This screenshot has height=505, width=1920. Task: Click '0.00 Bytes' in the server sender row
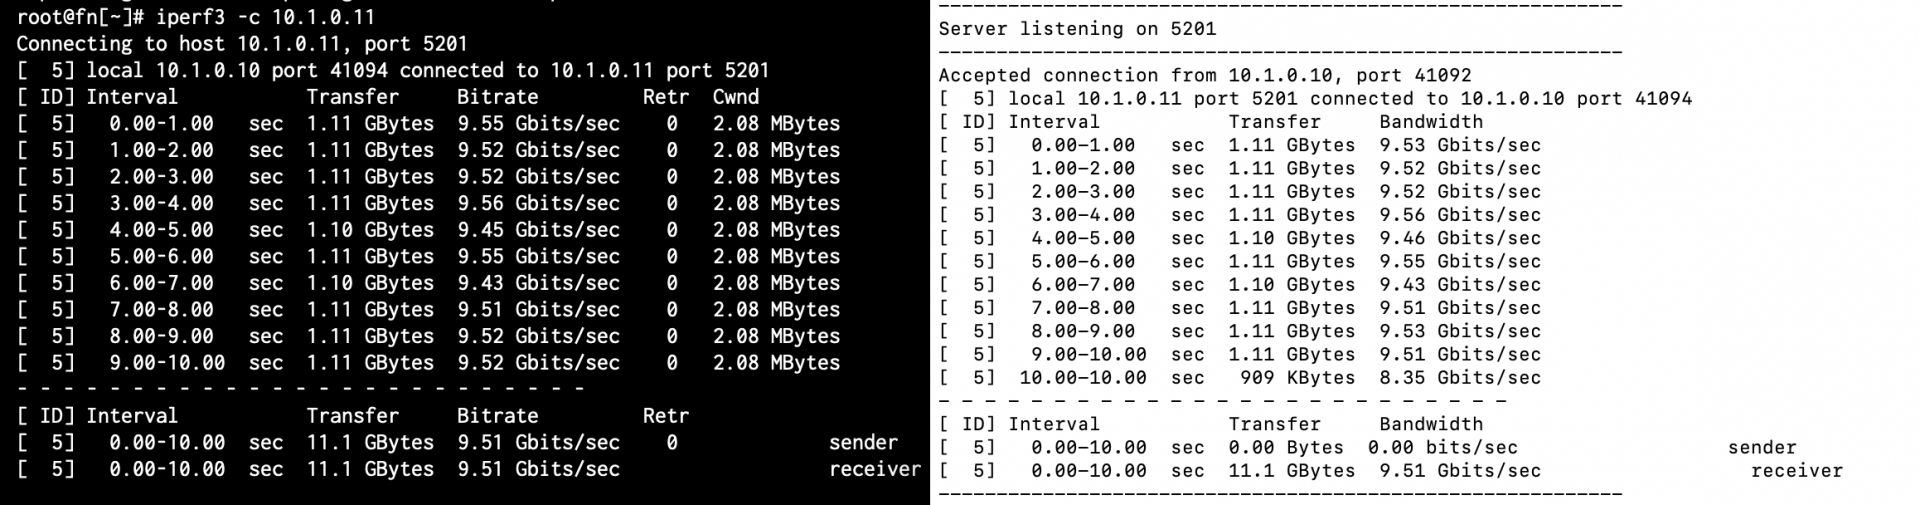1286,447
